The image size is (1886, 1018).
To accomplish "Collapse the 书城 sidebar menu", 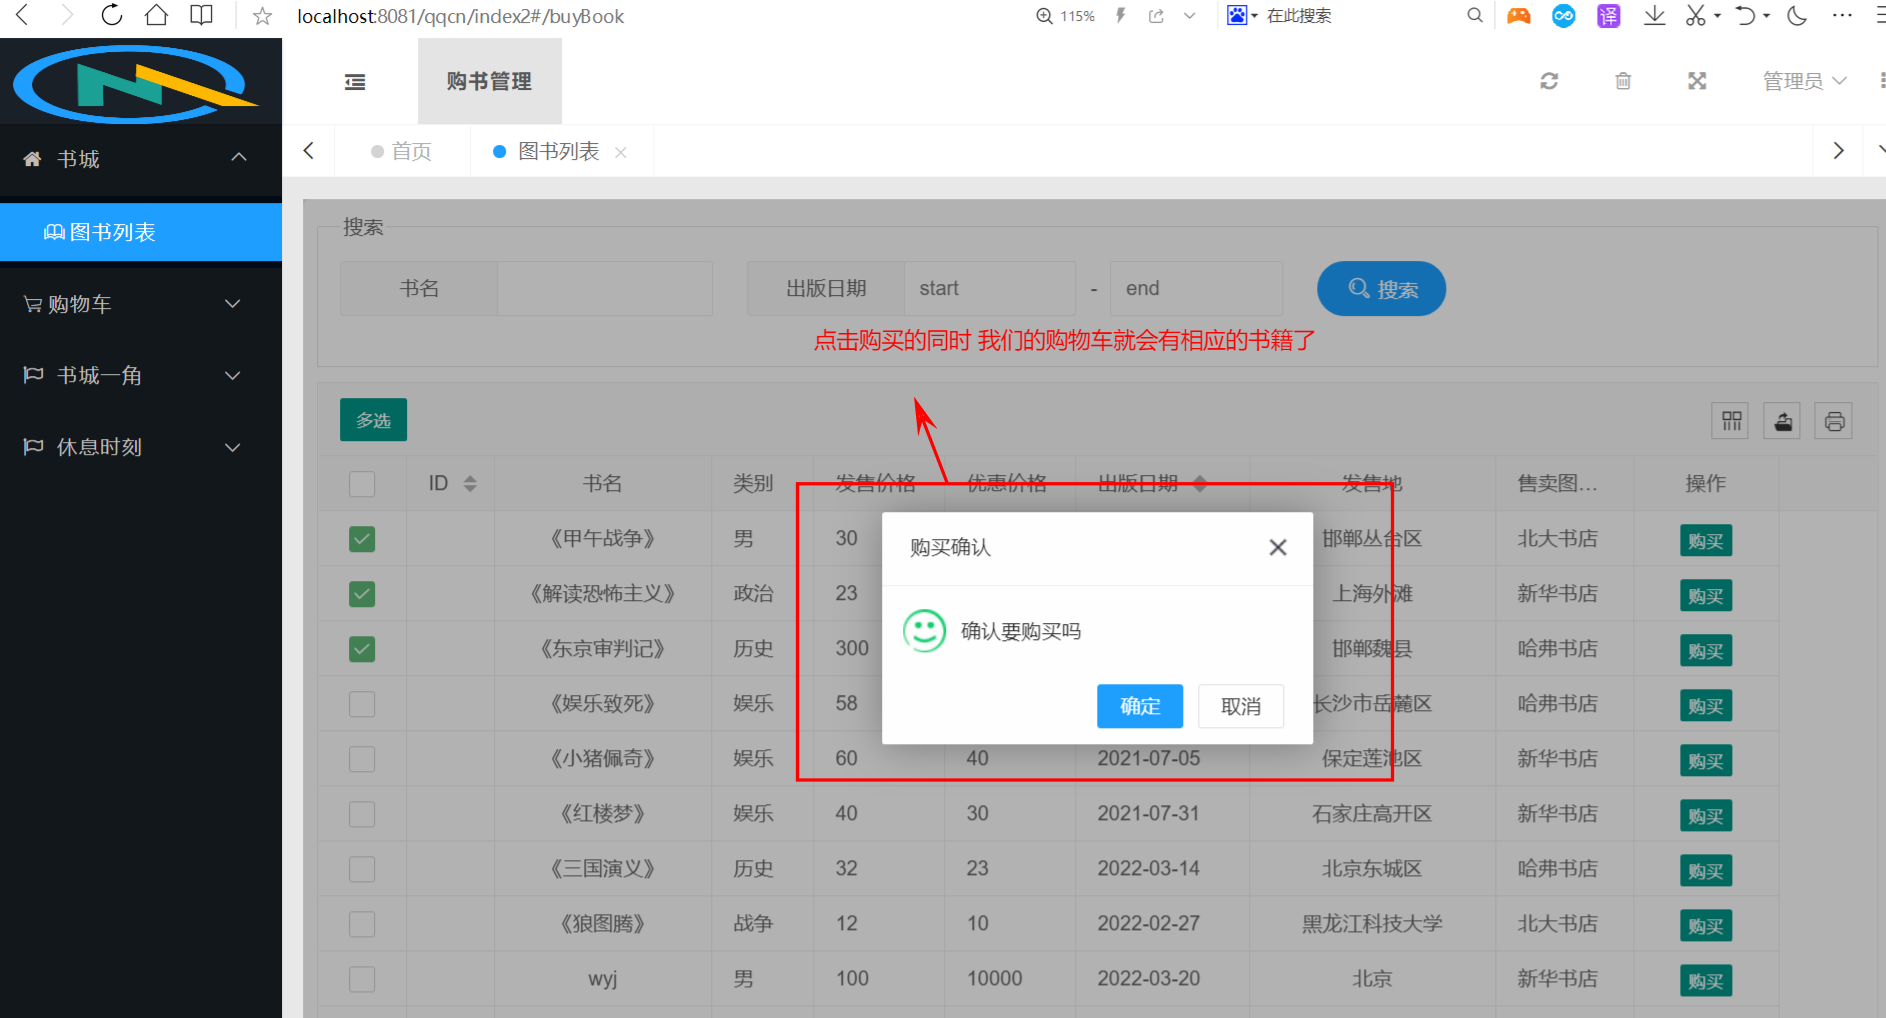I will (140, 159).
